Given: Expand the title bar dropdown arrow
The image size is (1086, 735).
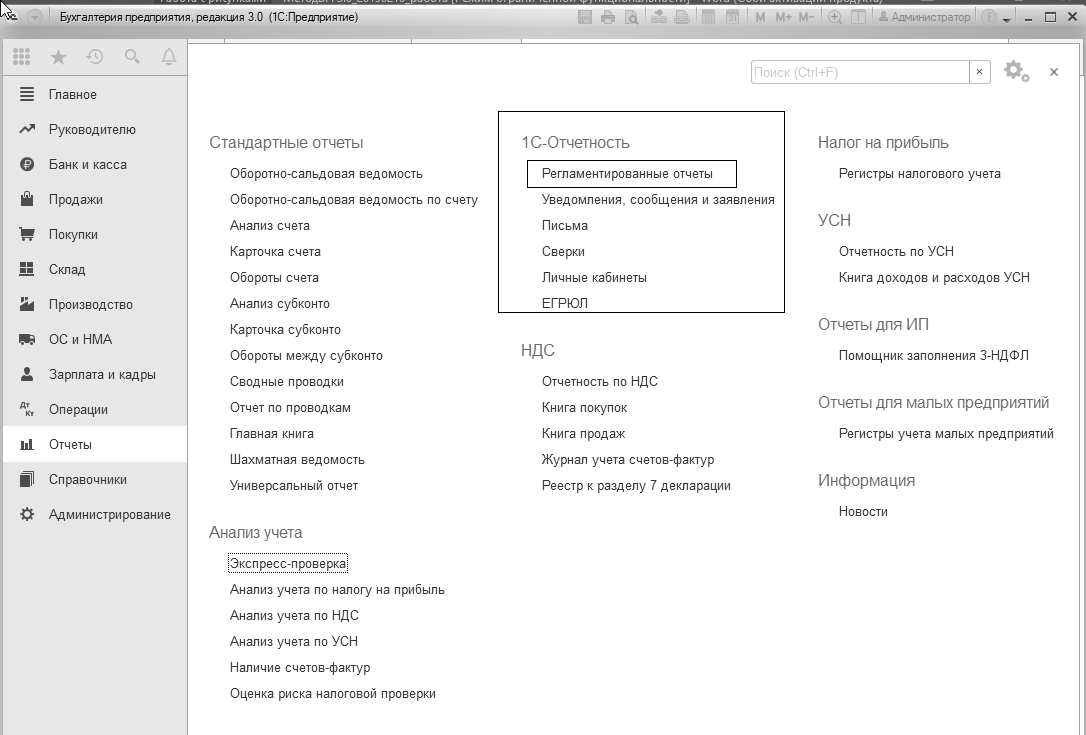Looking at the screenshot, I should click(x=1006, y=19).
